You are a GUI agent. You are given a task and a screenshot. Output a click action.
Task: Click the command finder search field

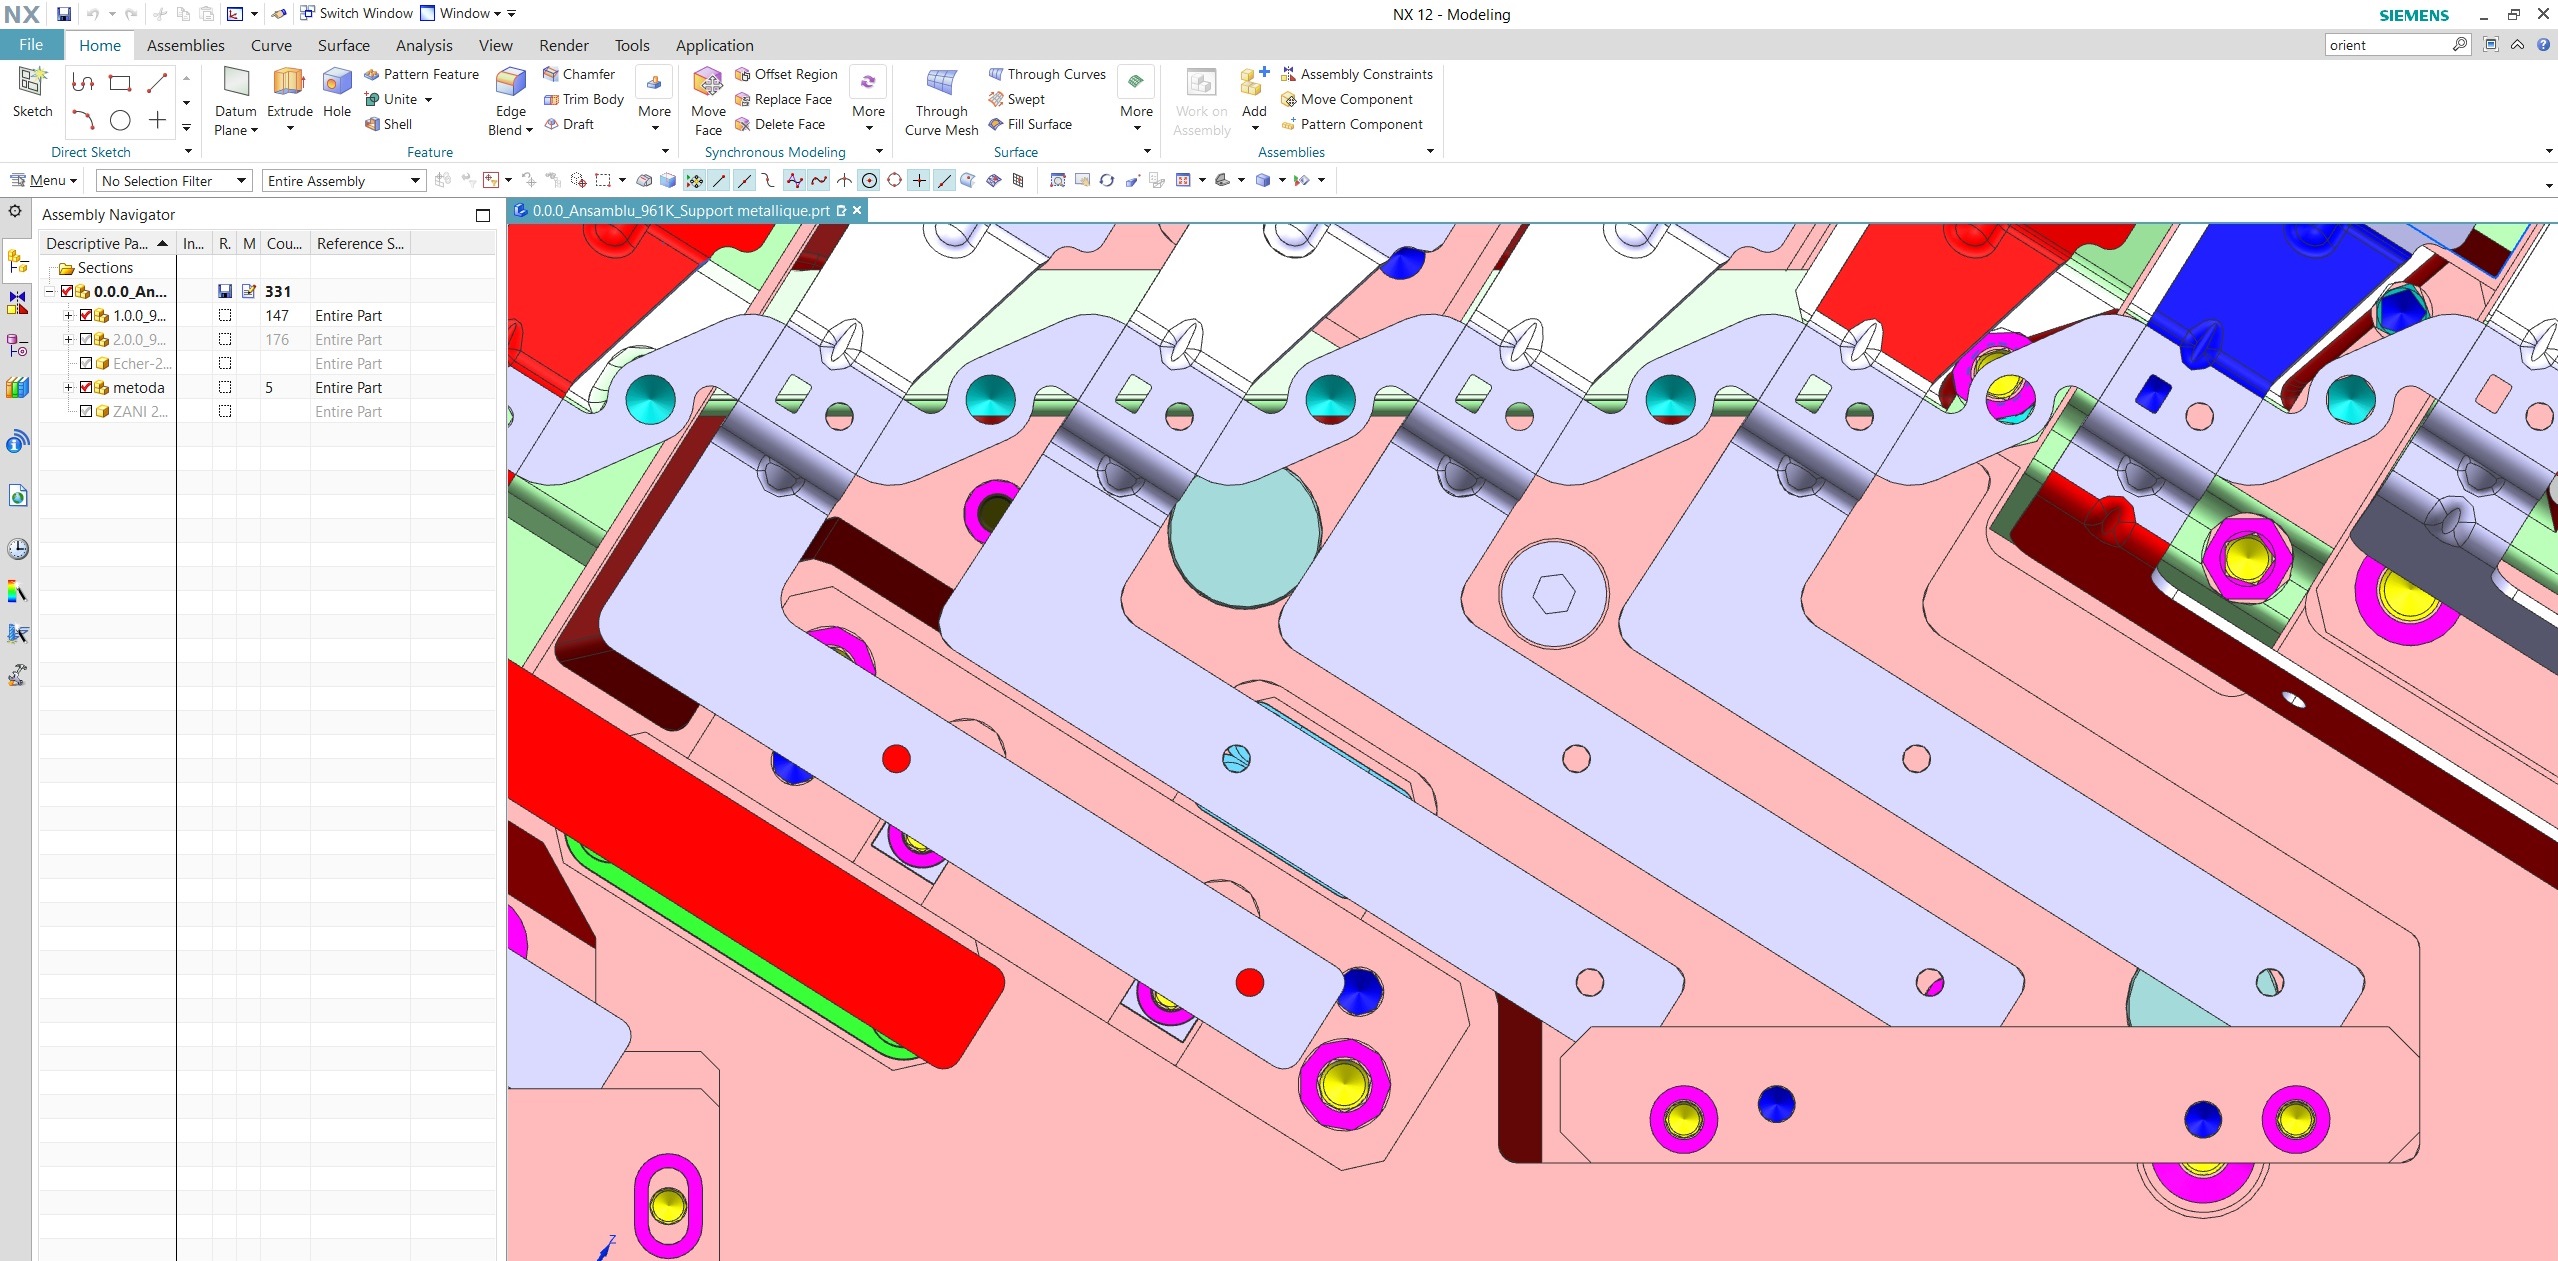(x=2386, y=45)
